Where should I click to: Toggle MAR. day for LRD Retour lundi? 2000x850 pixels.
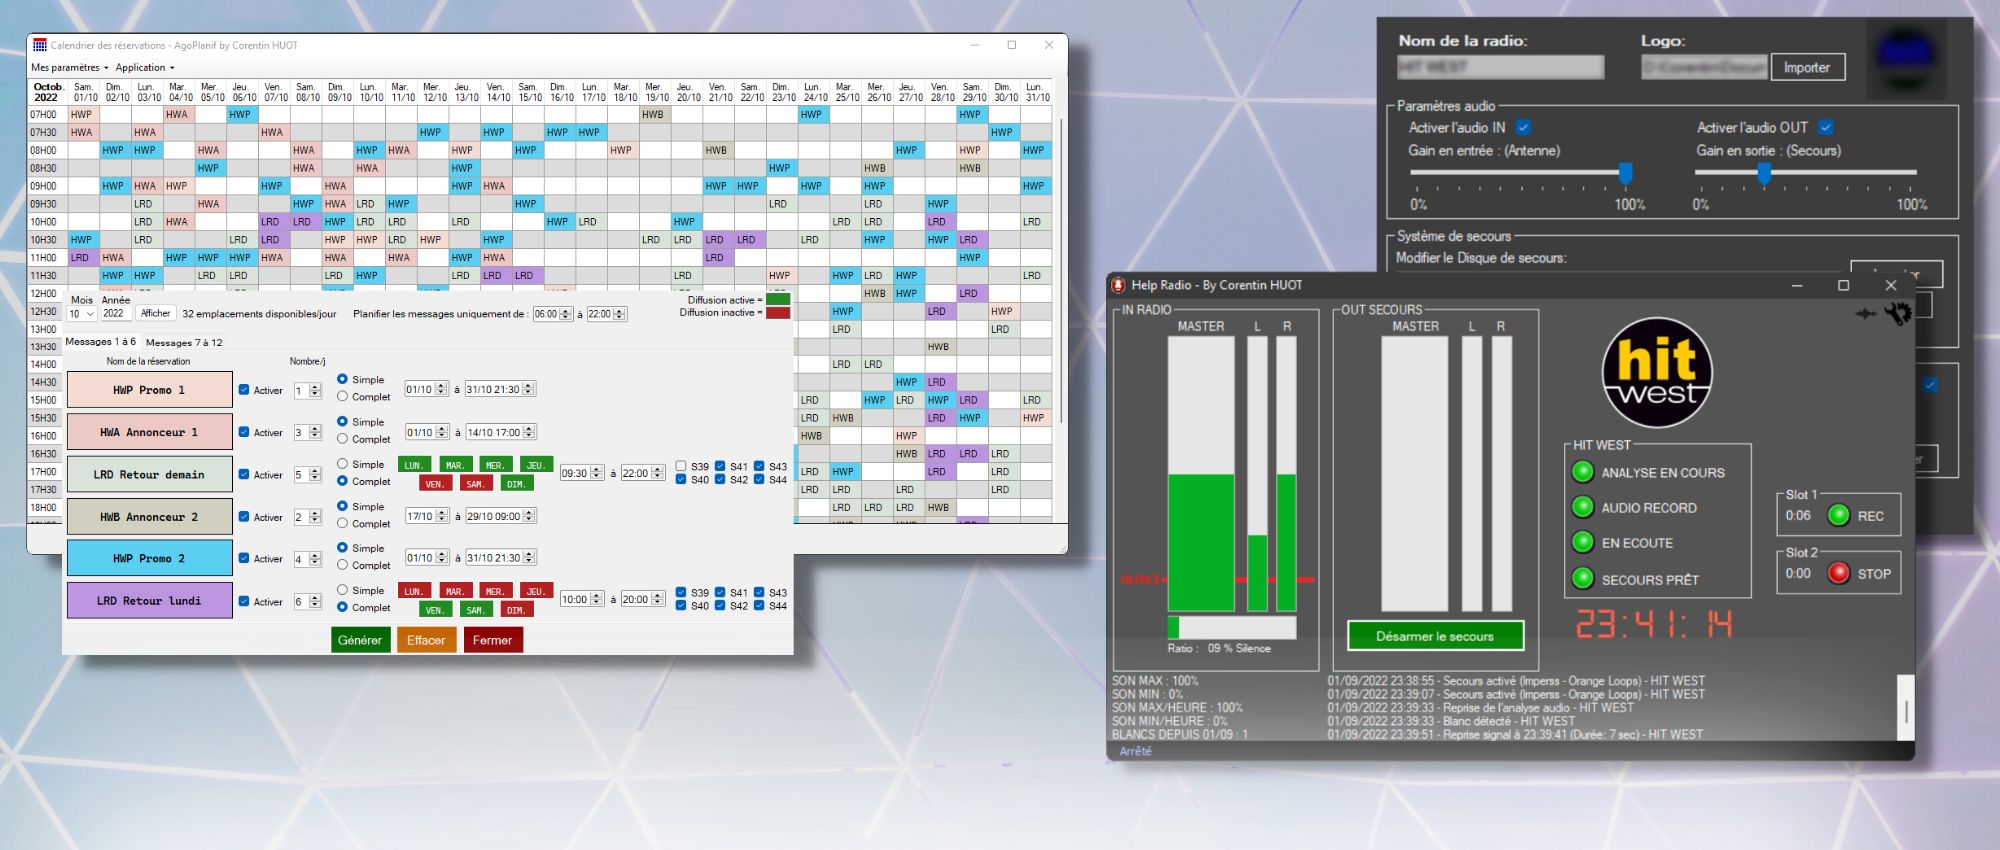(x=454, y=591)
